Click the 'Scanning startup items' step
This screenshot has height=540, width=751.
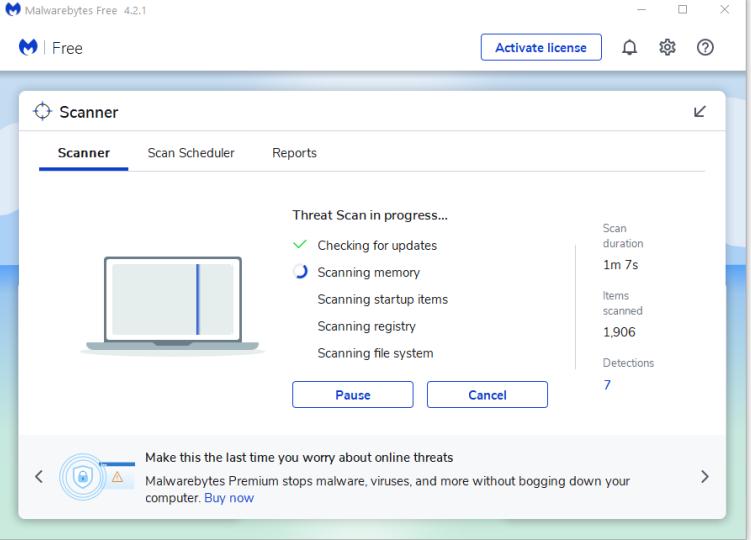coord(383,299)
